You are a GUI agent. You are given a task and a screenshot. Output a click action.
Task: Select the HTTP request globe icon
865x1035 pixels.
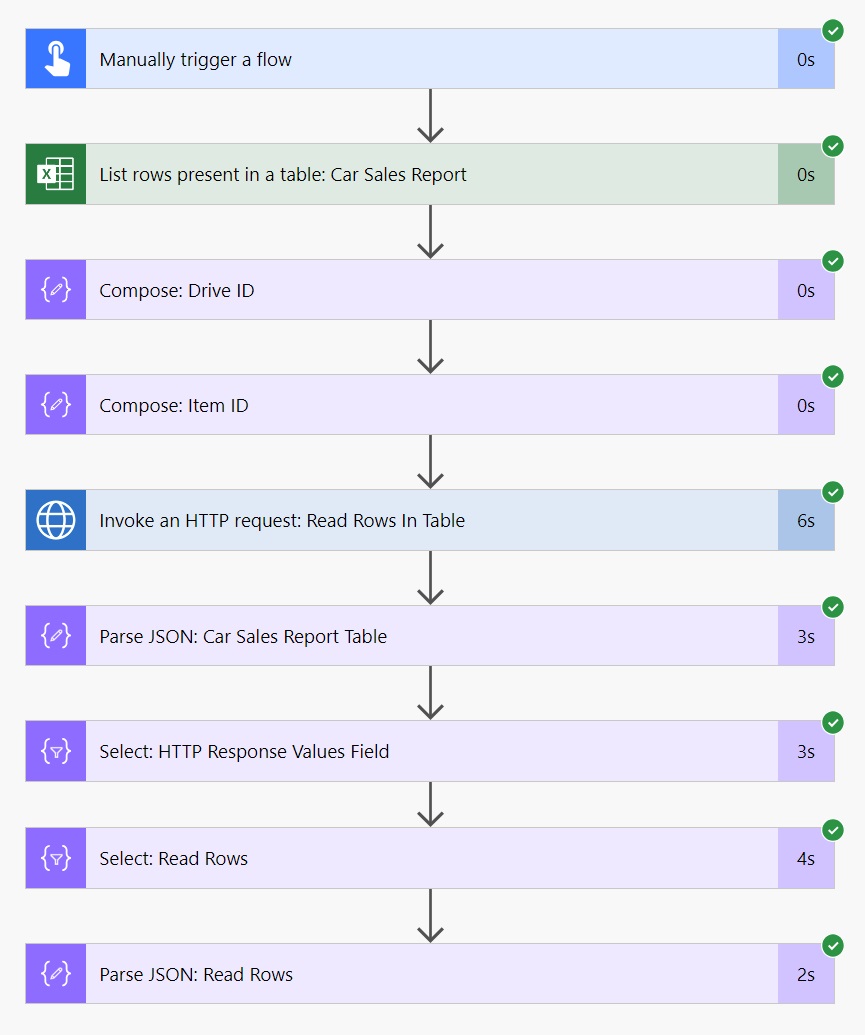click(56, 520)
